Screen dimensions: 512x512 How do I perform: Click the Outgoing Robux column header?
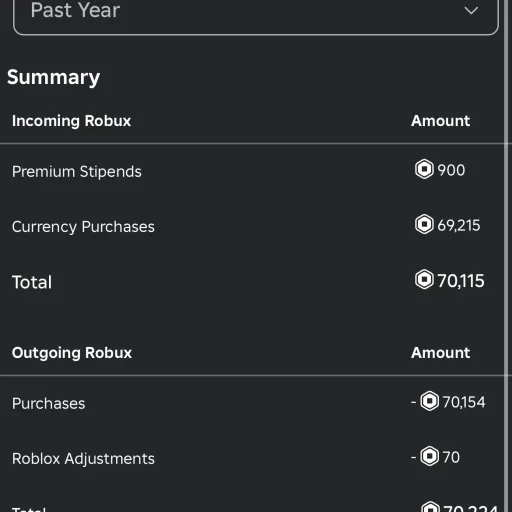coord(72,353)
